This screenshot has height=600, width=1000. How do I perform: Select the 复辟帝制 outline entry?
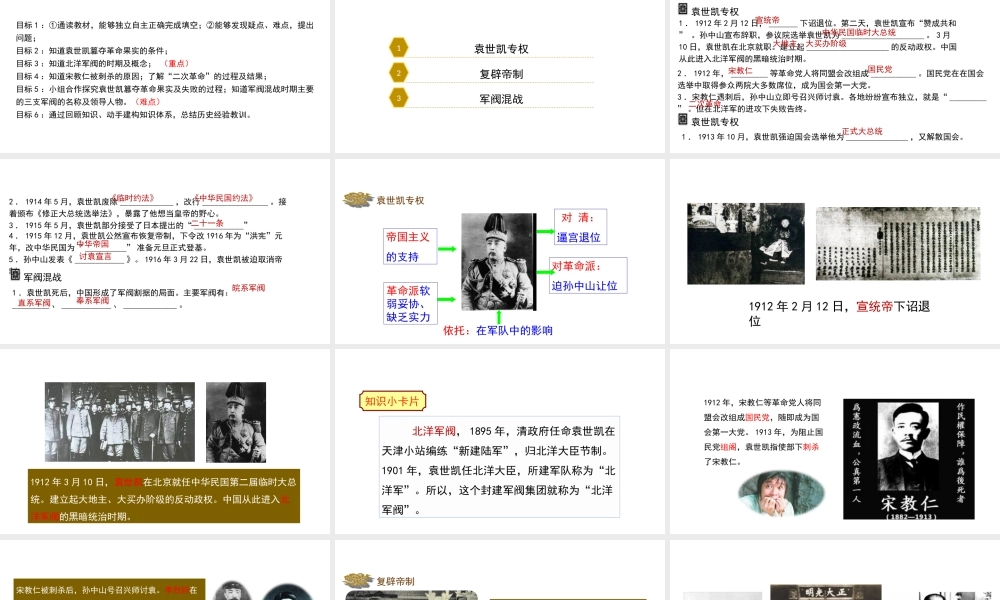[x=501, y=74]
